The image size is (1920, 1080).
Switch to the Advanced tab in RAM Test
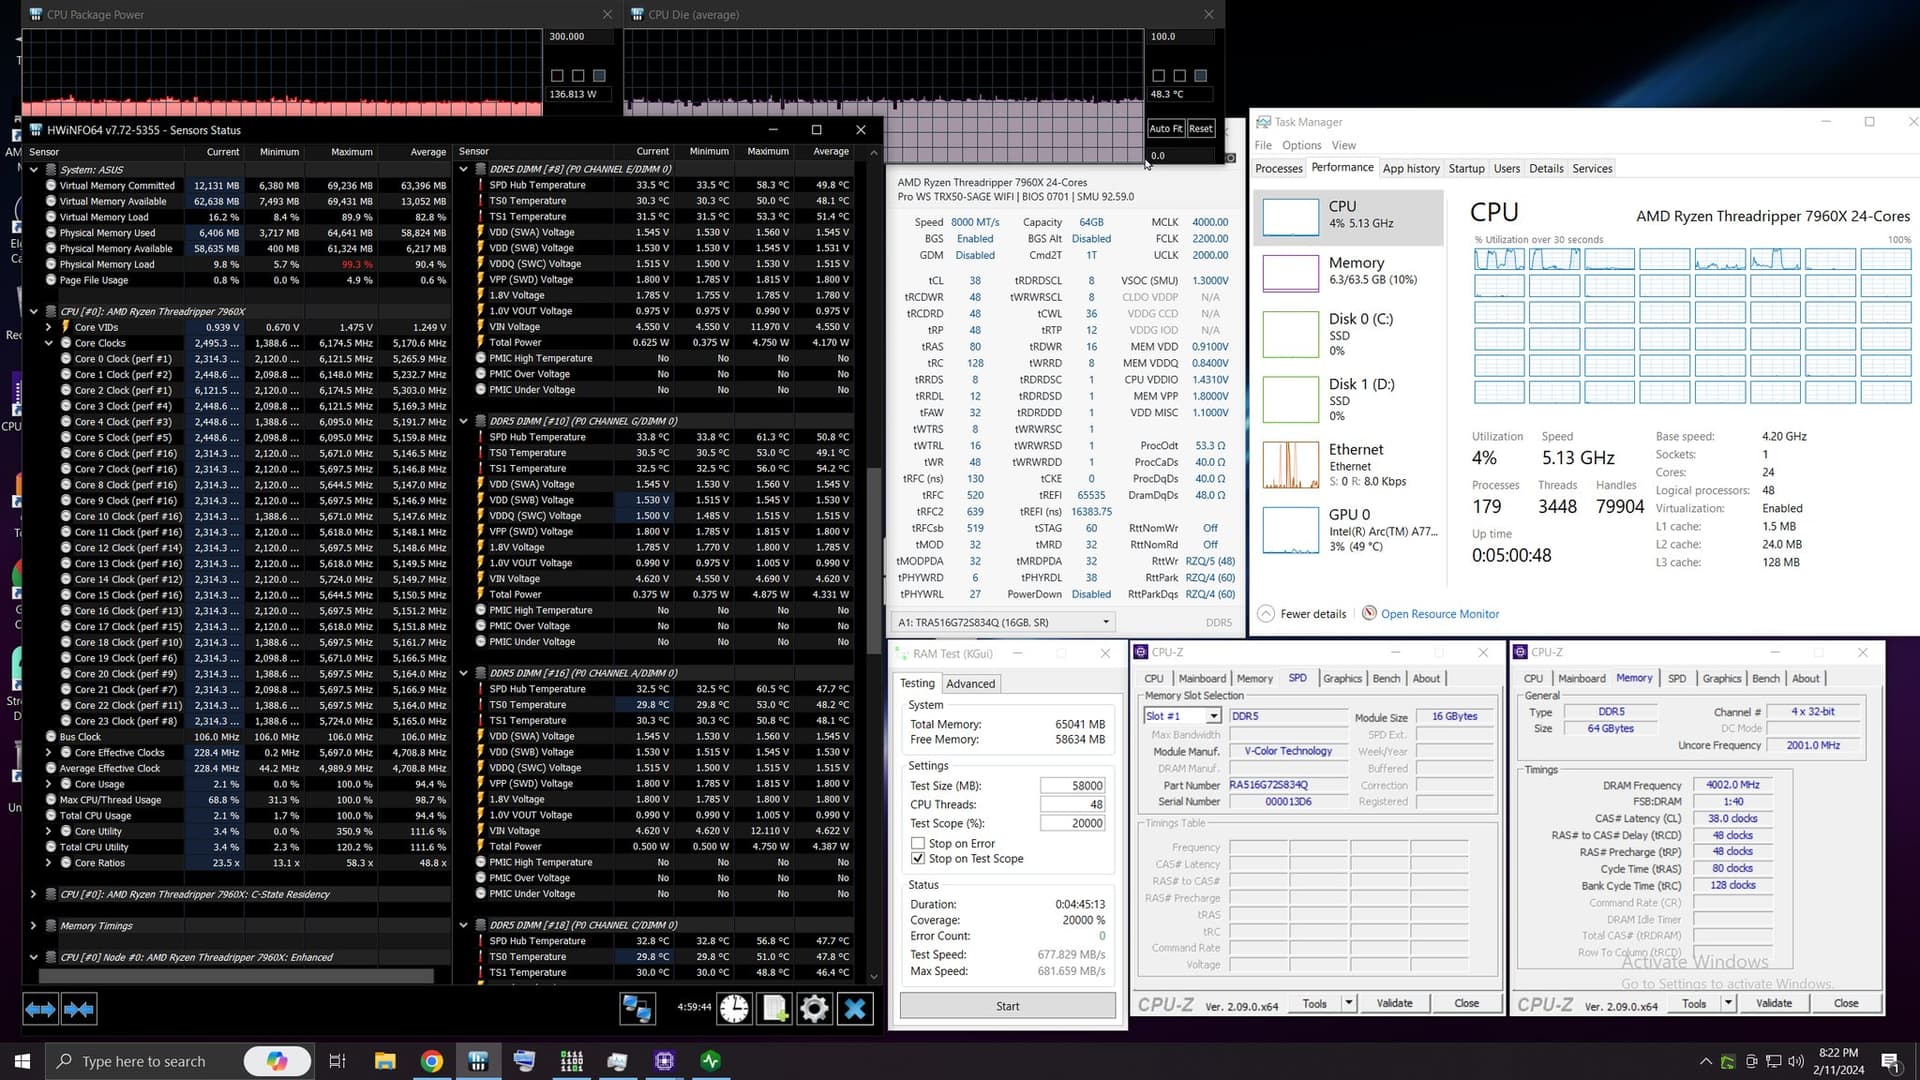click(x=970, y=684)
